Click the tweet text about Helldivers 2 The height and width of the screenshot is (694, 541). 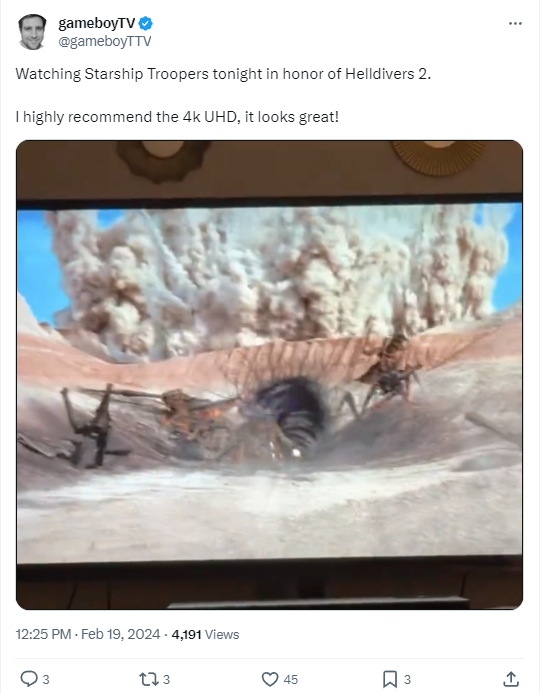tap(223, 73)
